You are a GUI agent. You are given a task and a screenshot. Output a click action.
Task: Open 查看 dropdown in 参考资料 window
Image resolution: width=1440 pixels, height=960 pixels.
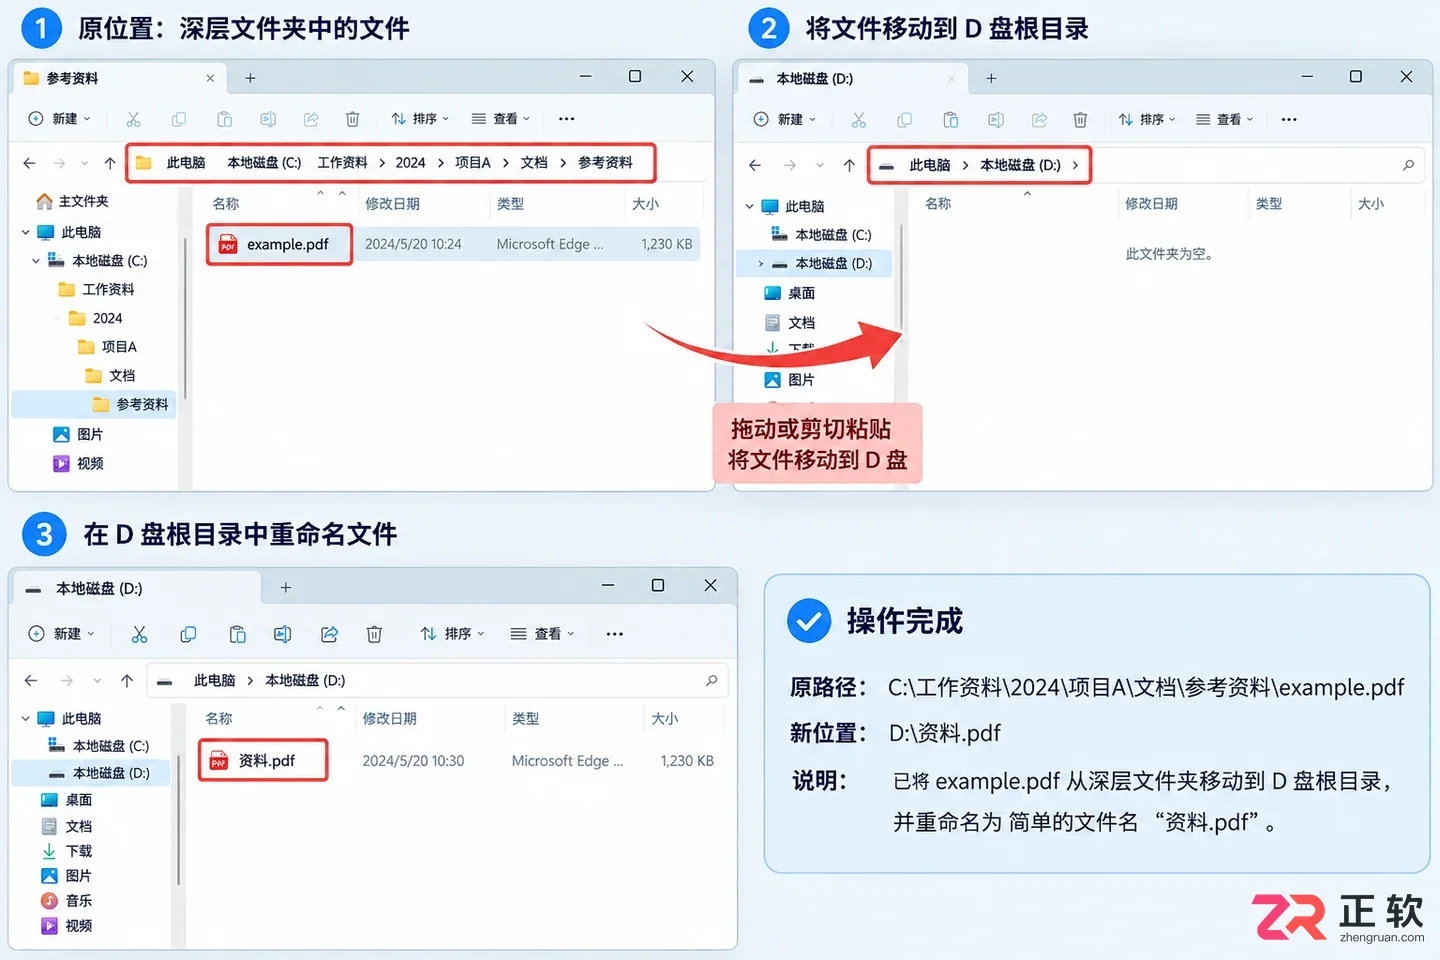coord(501,119)
